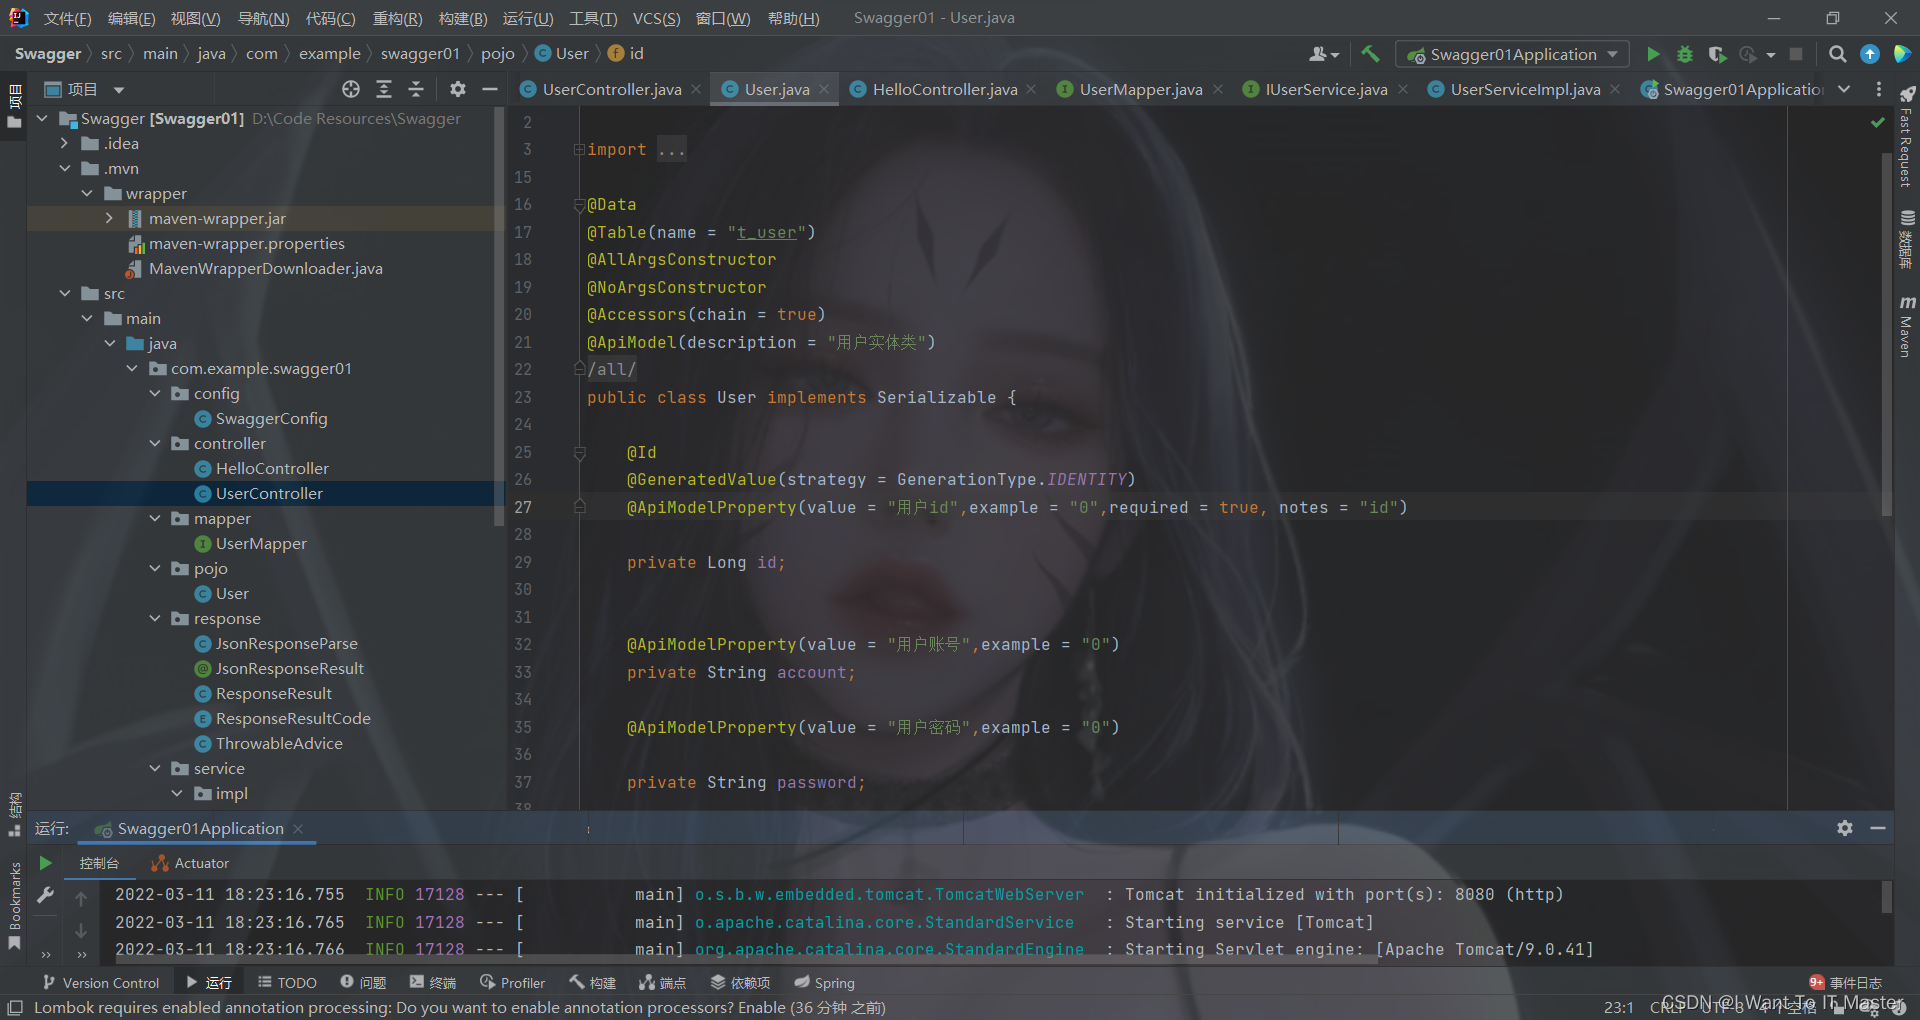
Task: Start debugging with the bug icon
Action: (x=1685, y=54)
